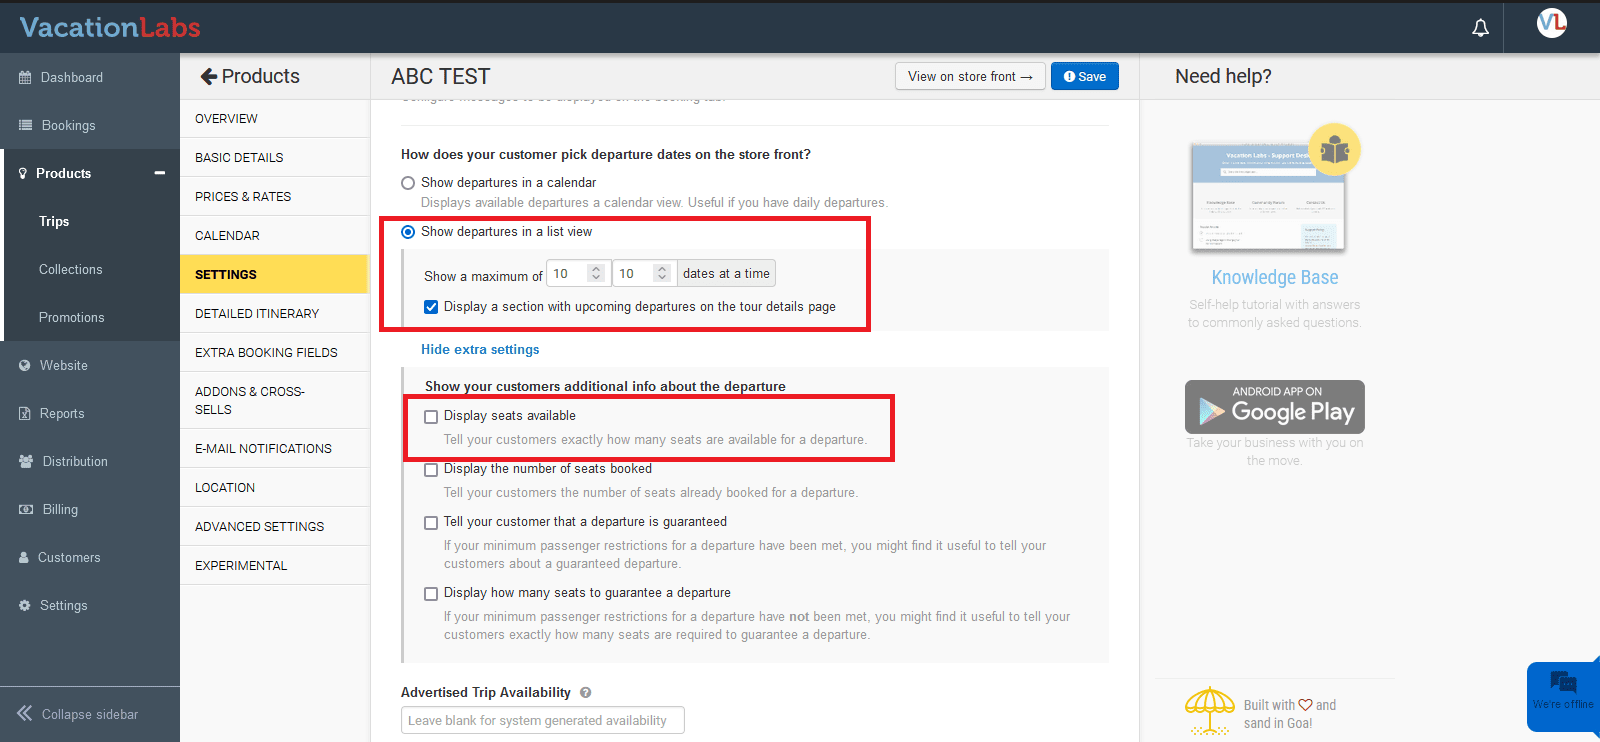The width and height of the screenshot is (1600, 742).
Task: Uncheck Display a section with upcoming departures
Action: 431,307
